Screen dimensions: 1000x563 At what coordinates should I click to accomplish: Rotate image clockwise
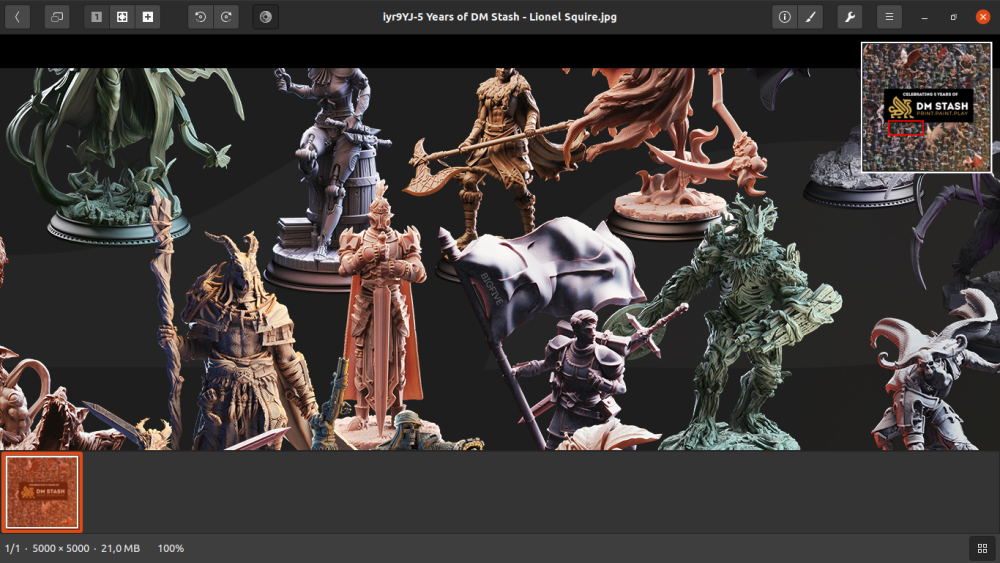[226, 17]
